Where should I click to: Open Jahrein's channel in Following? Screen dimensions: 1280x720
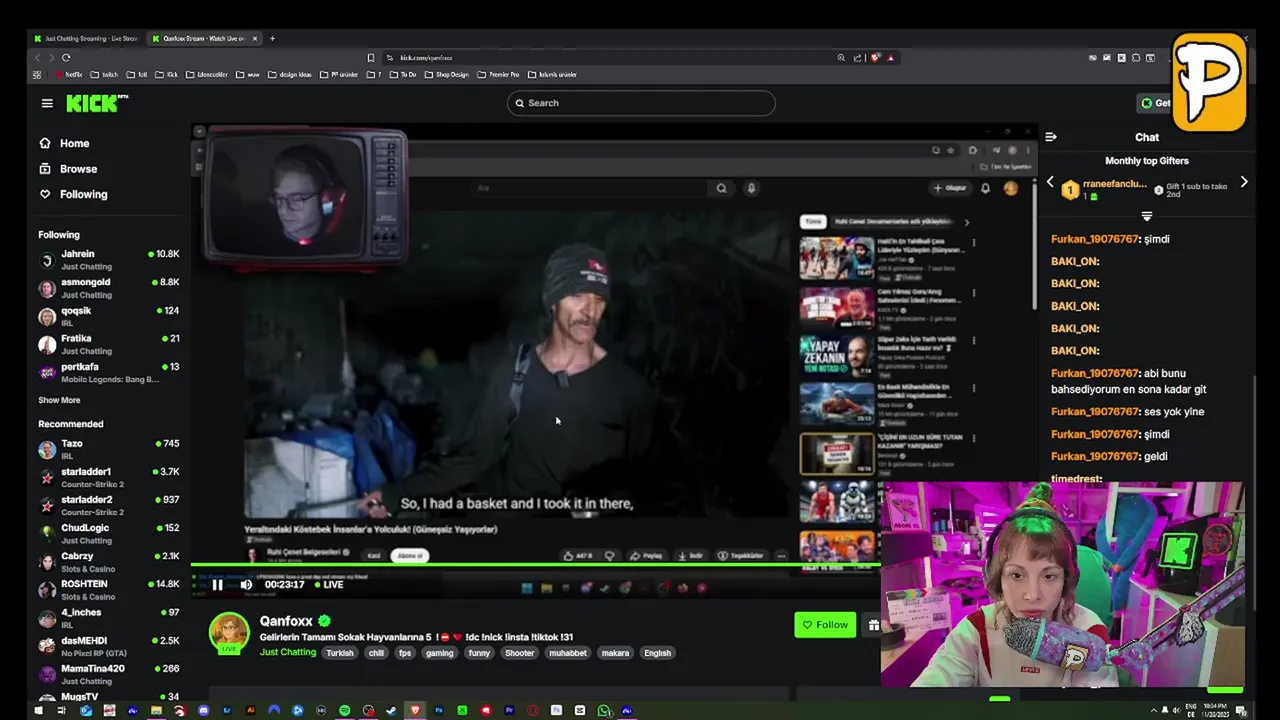(109, 260)
